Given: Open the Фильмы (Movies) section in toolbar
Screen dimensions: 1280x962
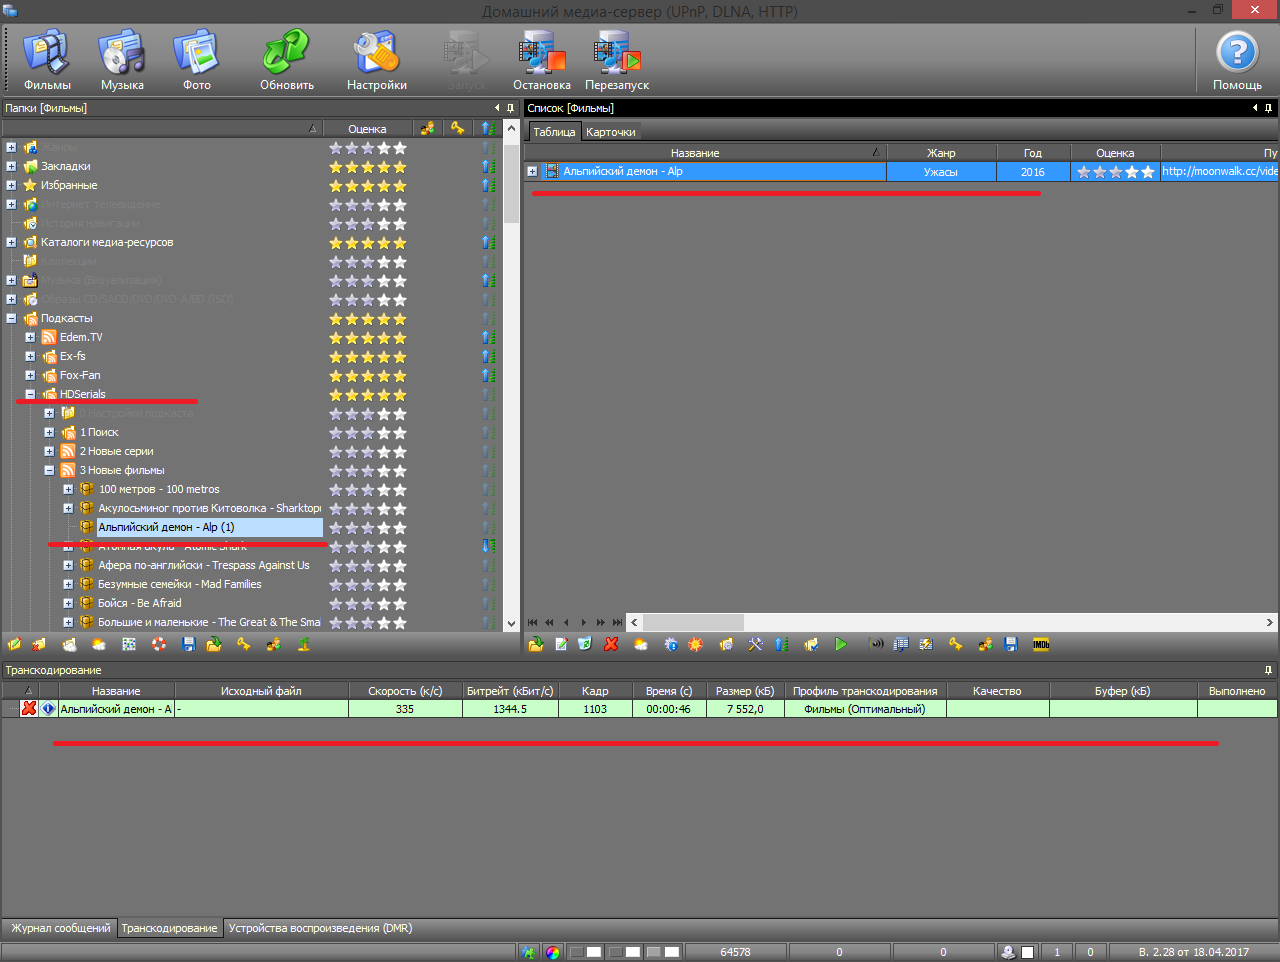Looking at the screenshot, I should click(x=47, y=60).
